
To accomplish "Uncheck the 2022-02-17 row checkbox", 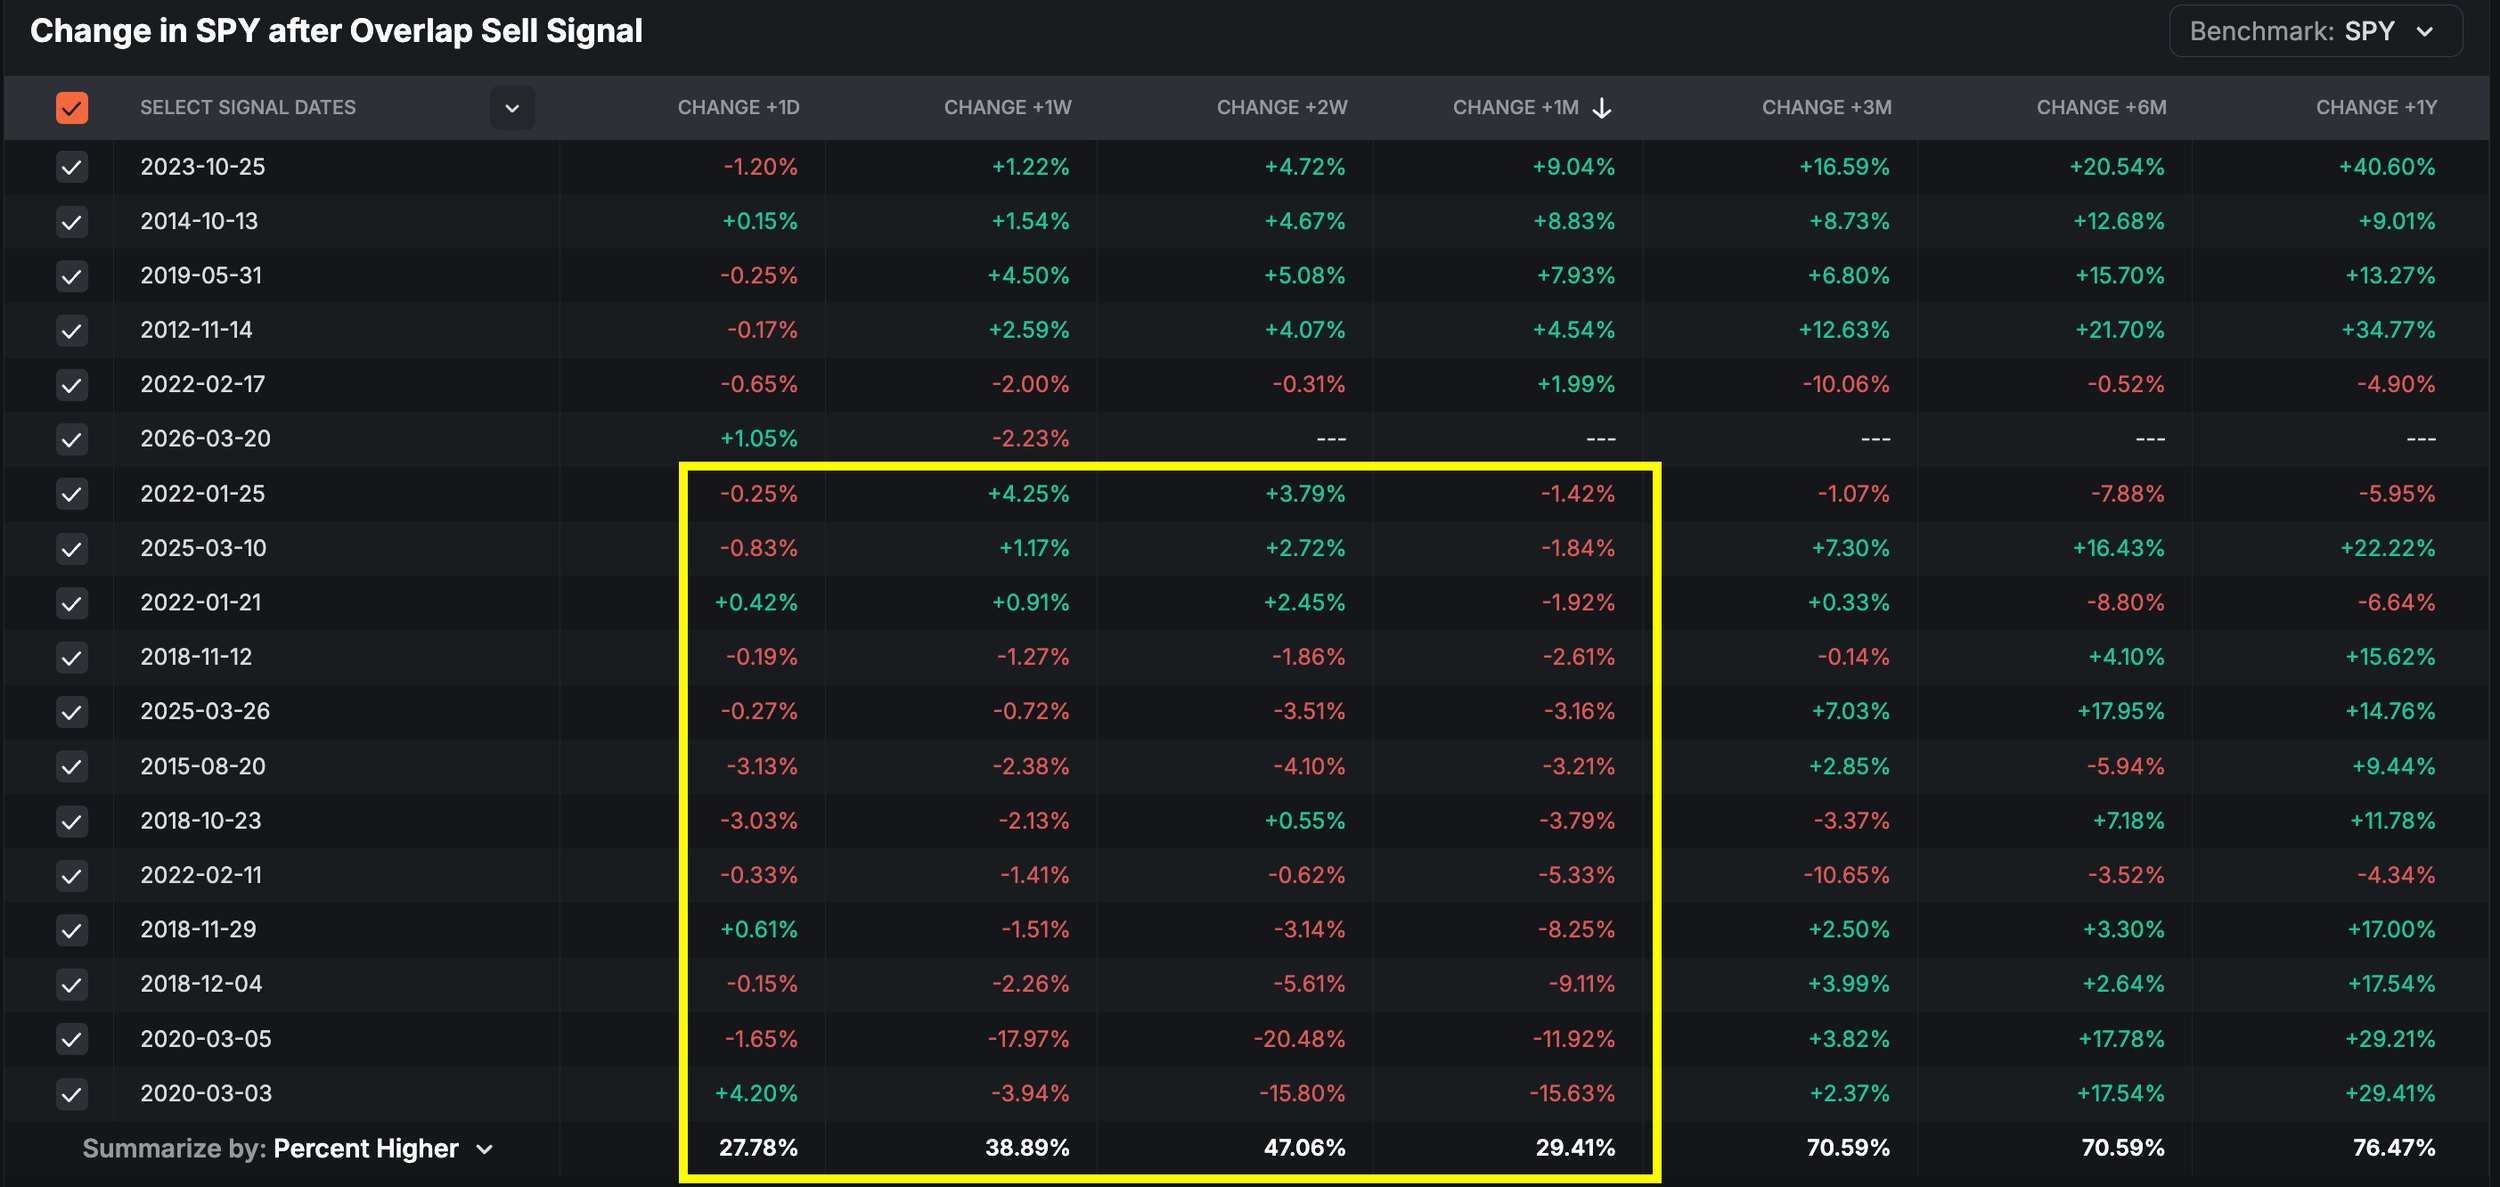I will pyautogui.click(x=72, y=385).
